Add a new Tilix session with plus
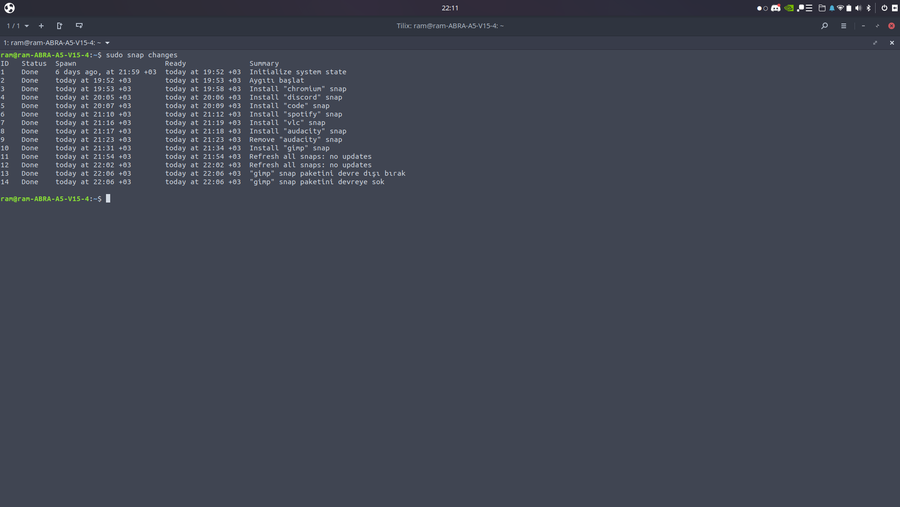900x507 pixels. (41, 26)
